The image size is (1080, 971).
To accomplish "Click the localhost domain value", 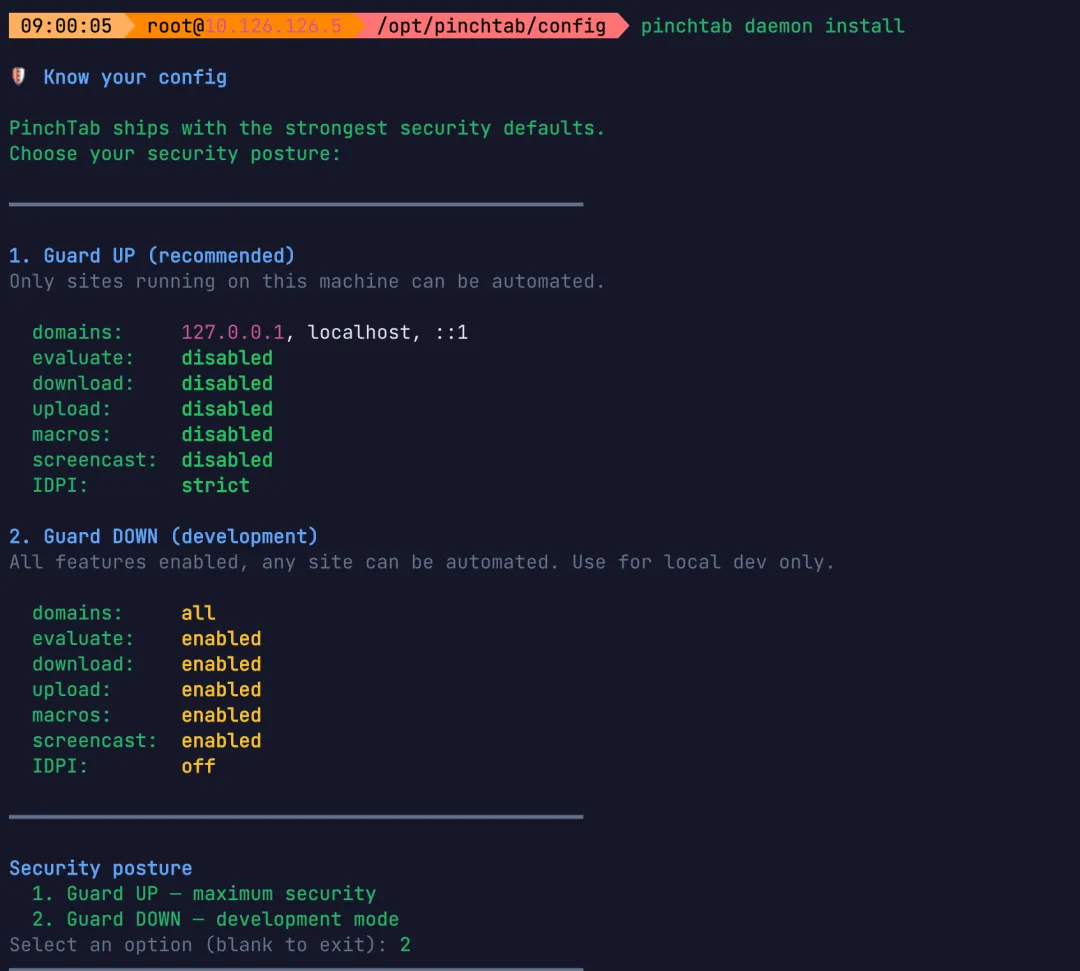I will point(359,332).
